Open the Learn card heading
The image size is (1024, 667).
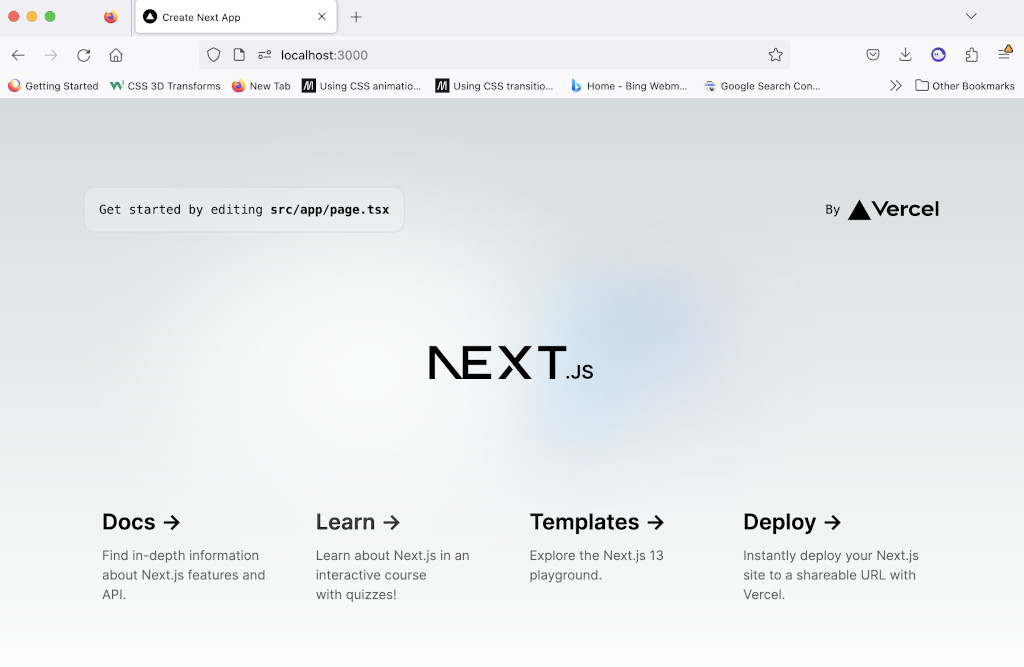tap(357, 522)
